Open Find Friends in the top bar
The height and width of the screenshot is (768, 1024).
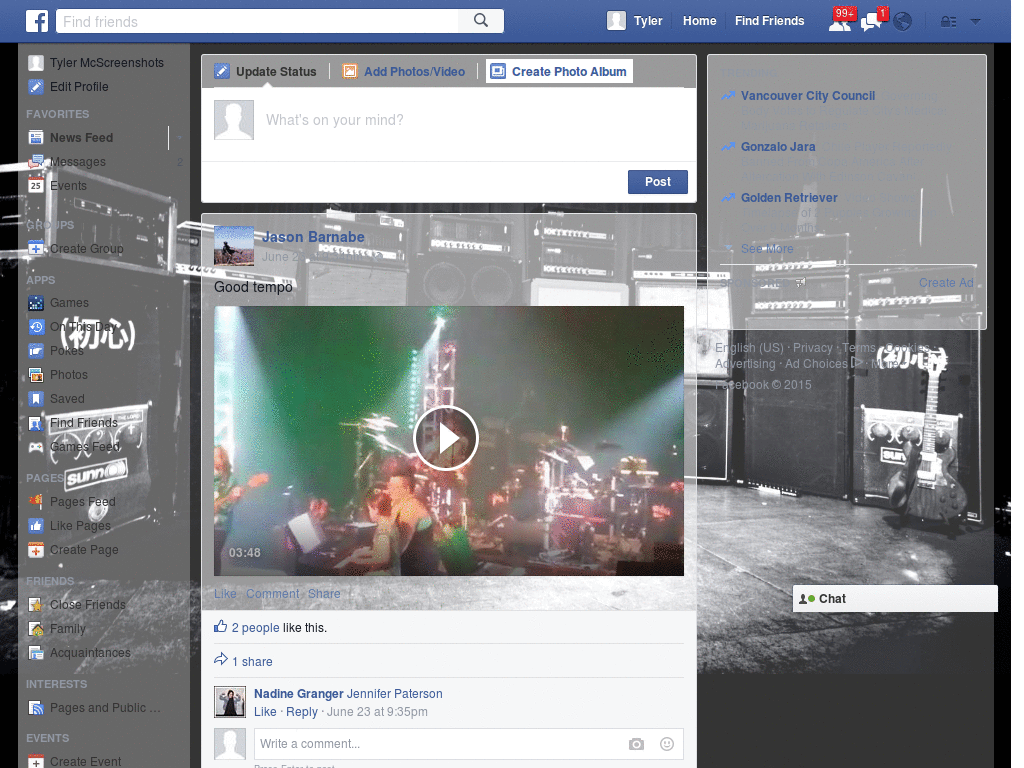pyautogui.click(x=769, y=21)
